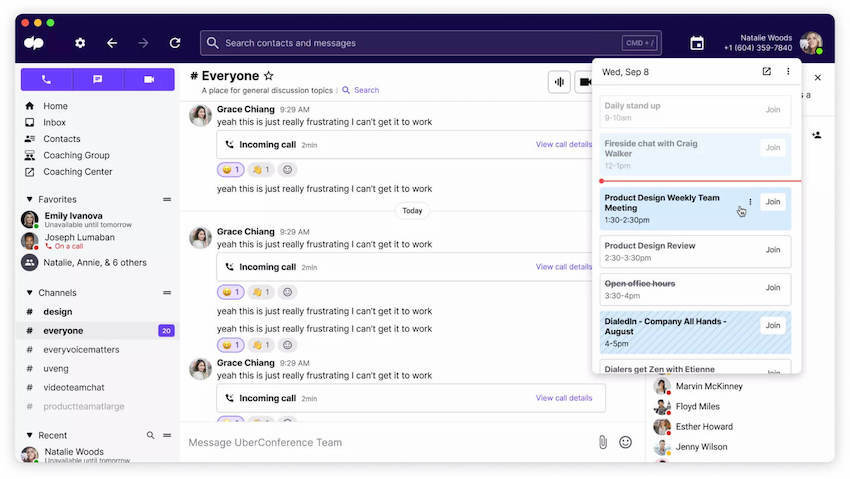Select the videoteamchat channel
The height and width of the screenshot is (479, 850).
pos(98,387)
